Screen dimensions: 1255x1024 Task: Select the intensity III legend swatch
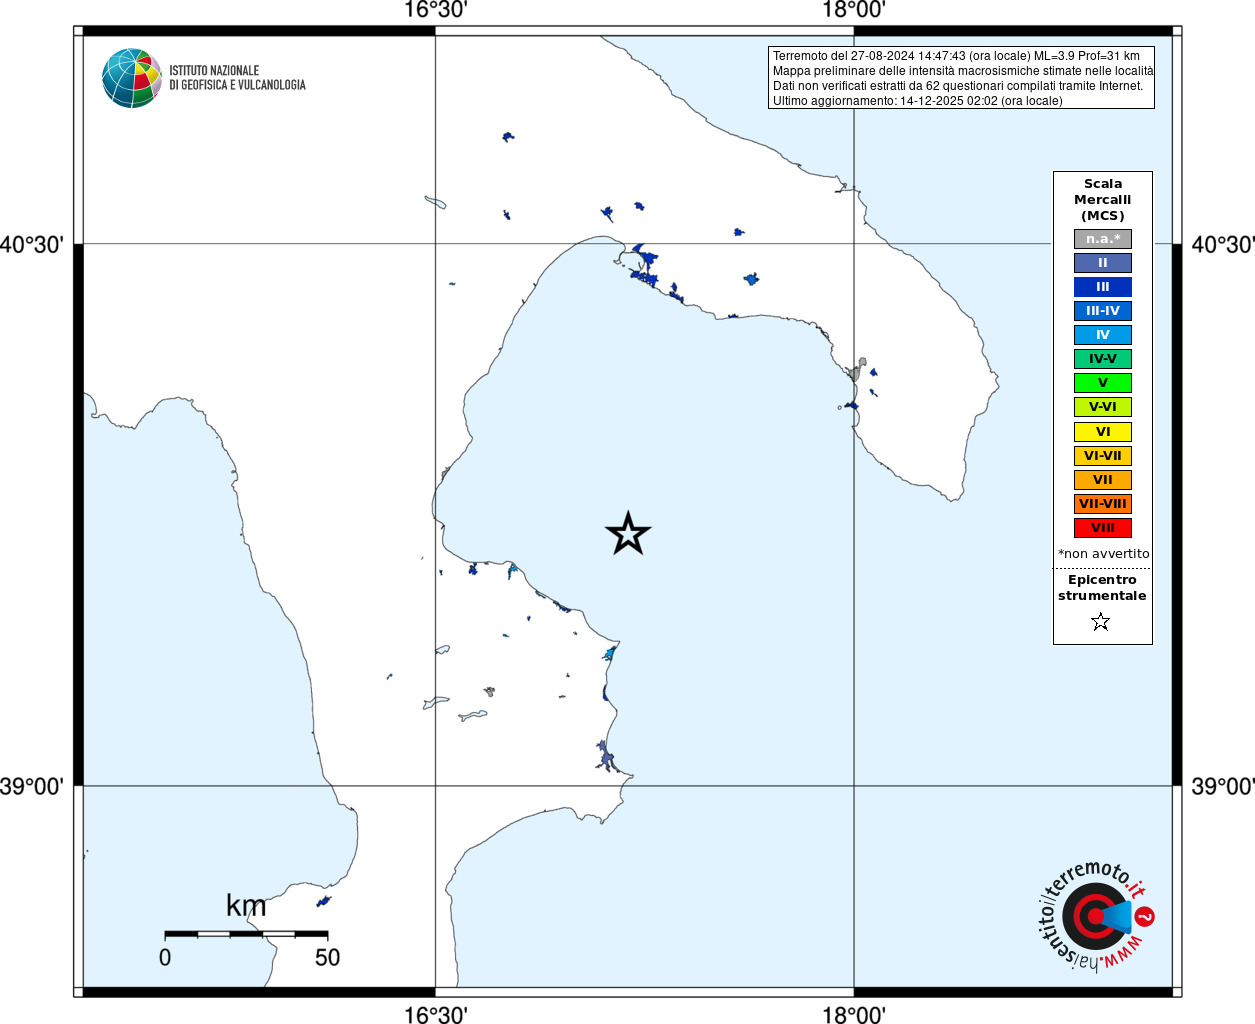(1103, 287)
